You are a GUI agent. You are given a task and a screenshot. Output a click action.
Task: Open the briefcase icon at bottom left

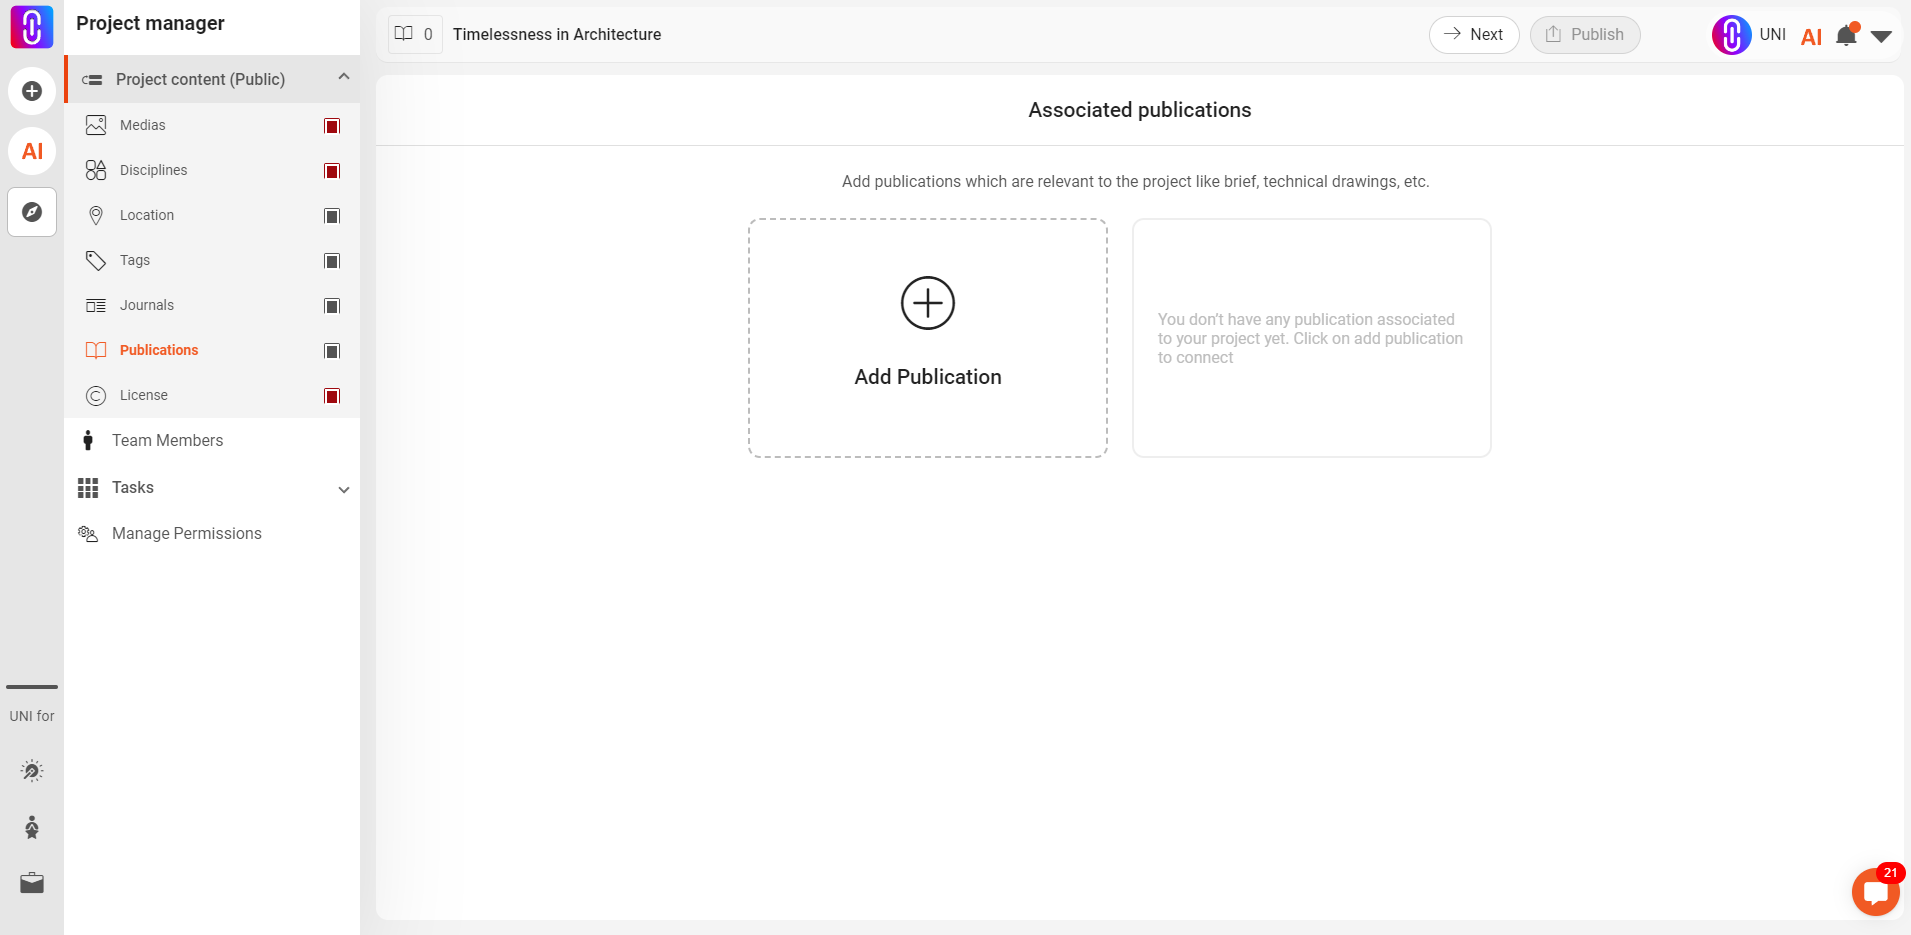click(31, 882)
